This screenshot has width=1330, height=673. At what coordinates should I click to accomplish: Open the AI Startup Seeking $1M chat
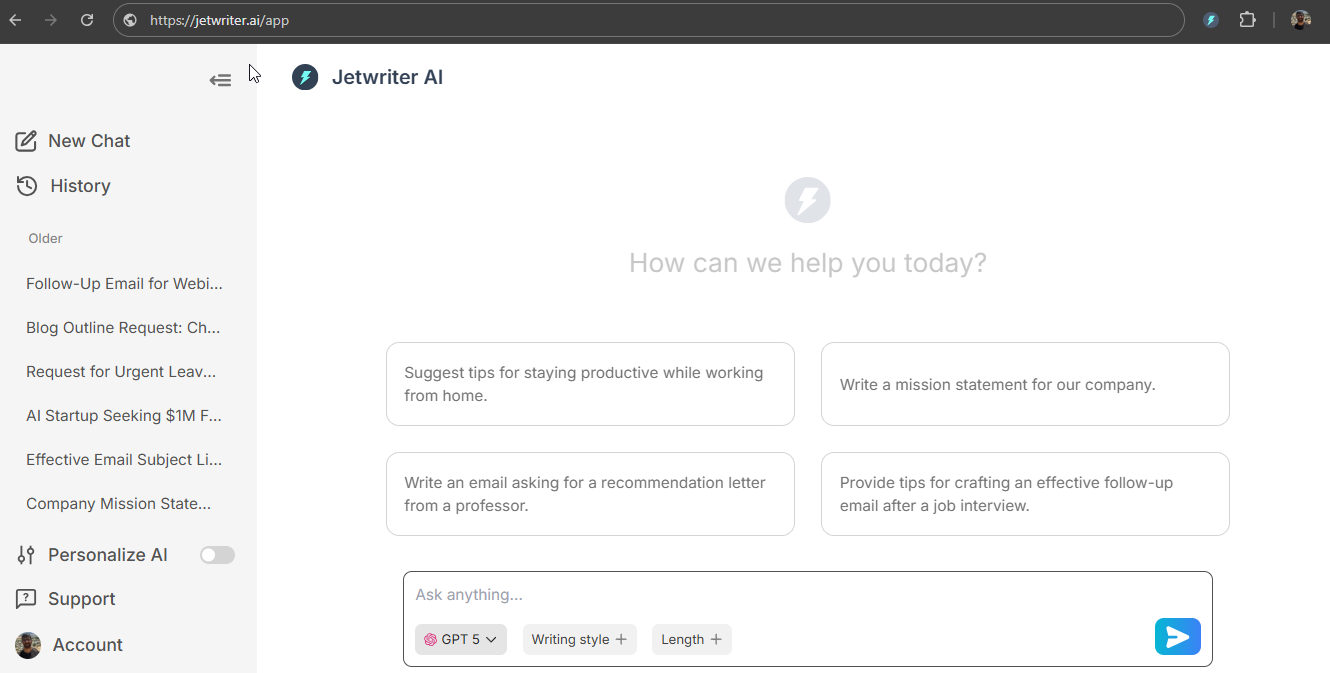(x=124, y=416)
